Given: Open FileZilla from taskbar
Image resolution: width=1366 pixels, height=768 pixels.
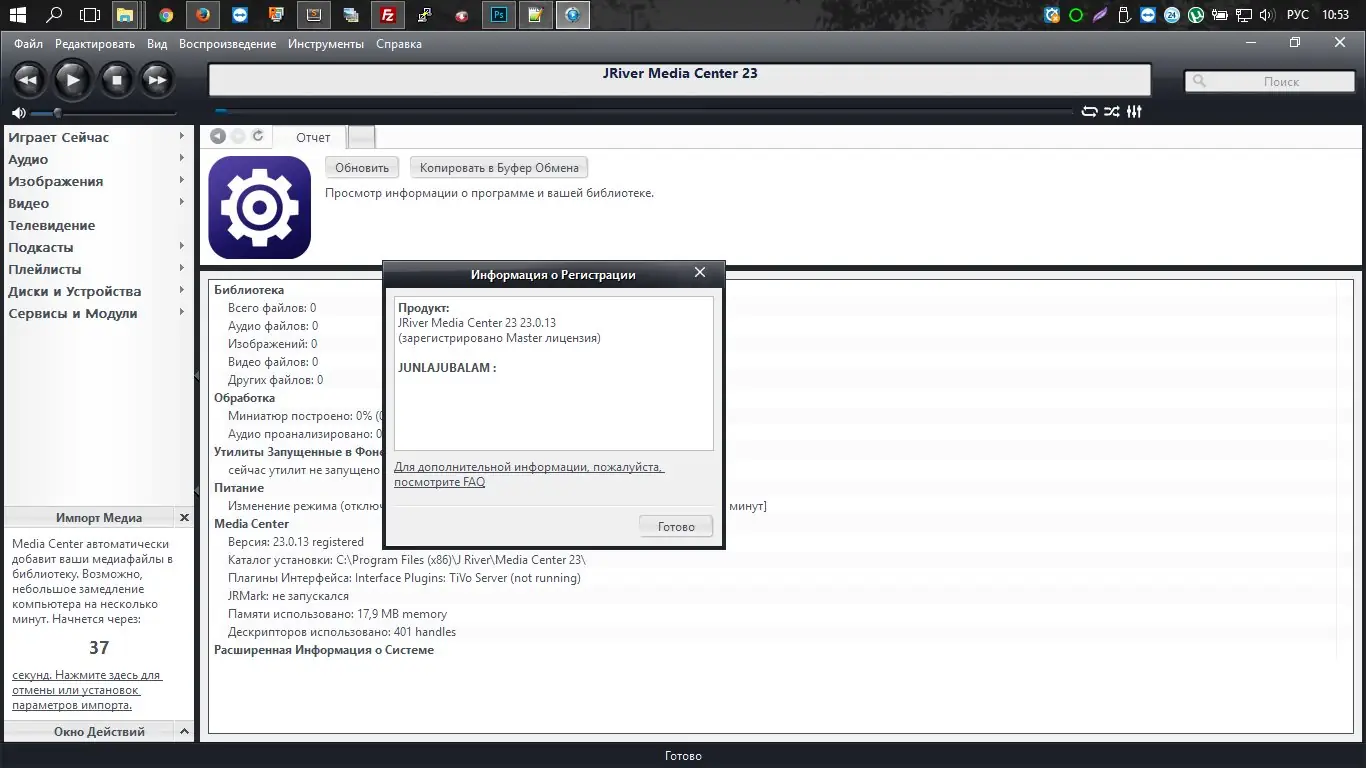Looking at the screenshot, I should click(387, 15).
